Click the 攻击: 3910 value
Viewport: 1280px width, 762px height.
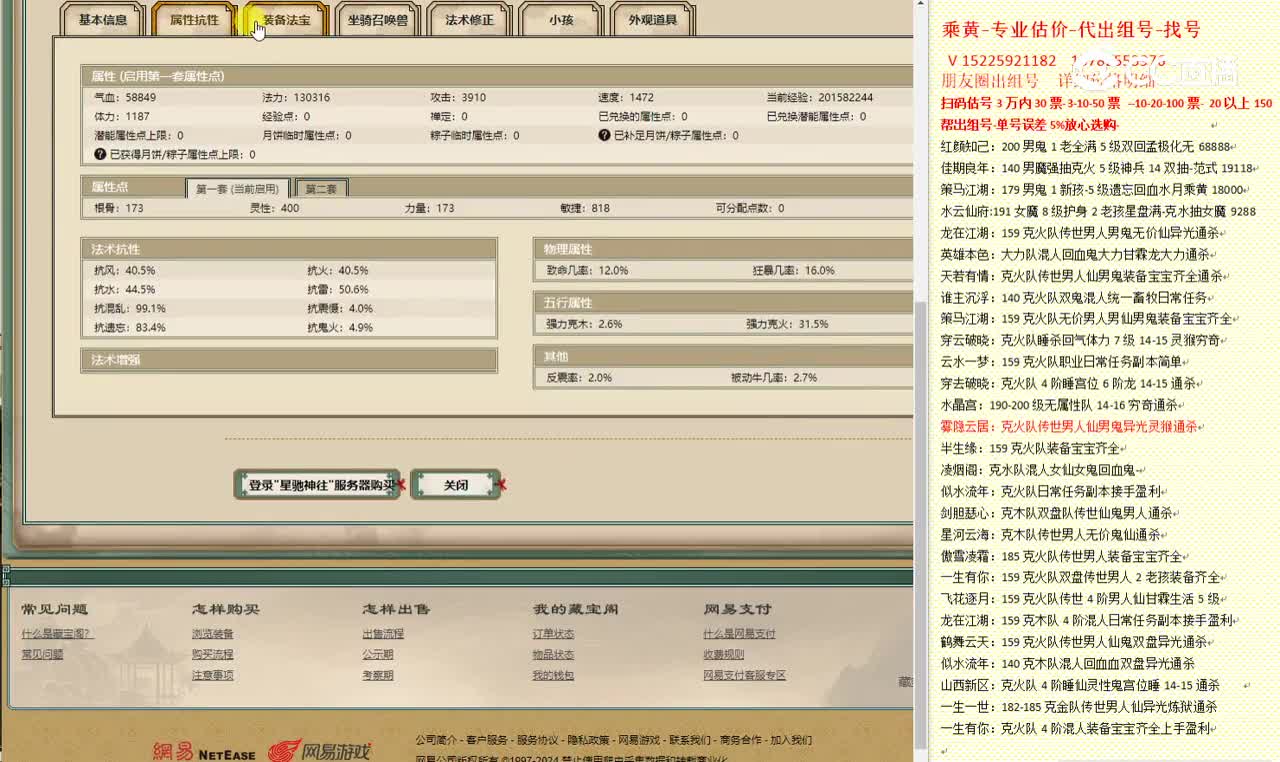[458, 98]
